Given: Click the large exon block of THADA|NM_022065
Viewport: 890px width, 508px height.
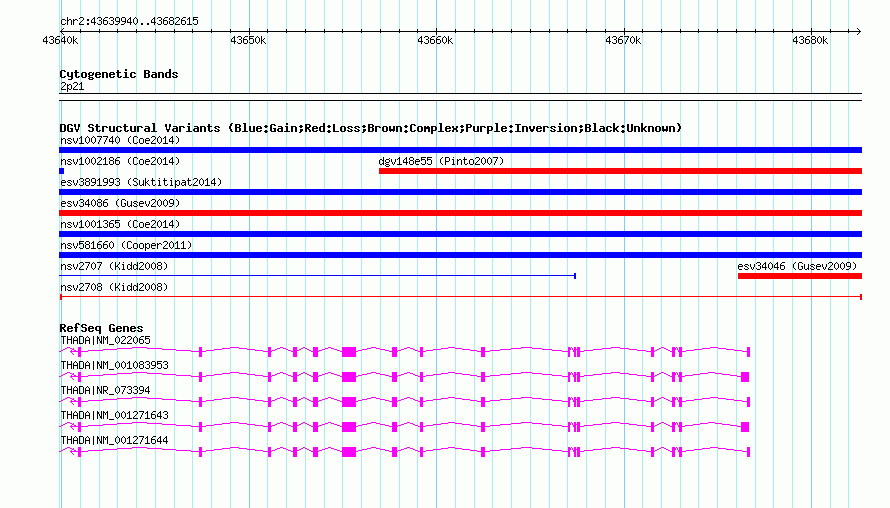Looking at the screenshot, I should tap(349, 352).
